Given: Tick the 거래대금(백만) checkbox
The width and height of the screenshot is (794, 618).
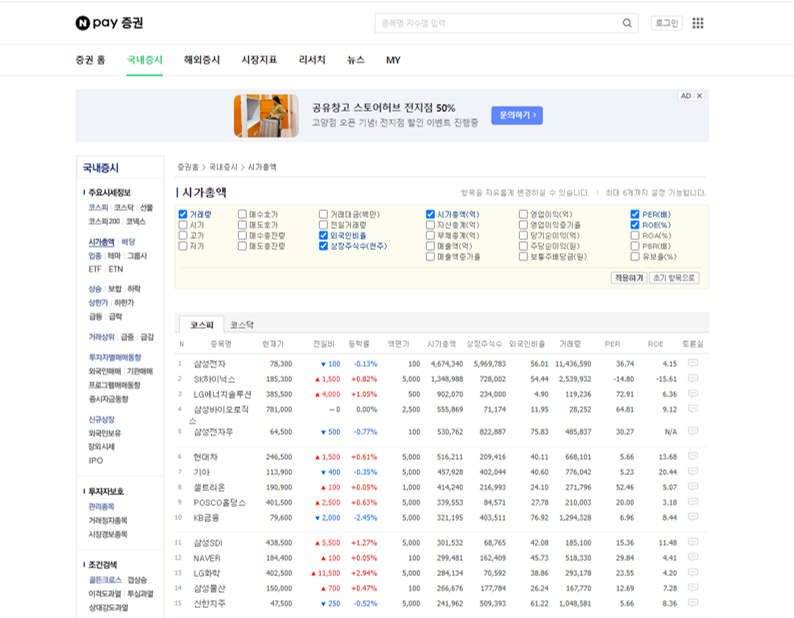Looking at the screenshot, I should coord(323,214).
